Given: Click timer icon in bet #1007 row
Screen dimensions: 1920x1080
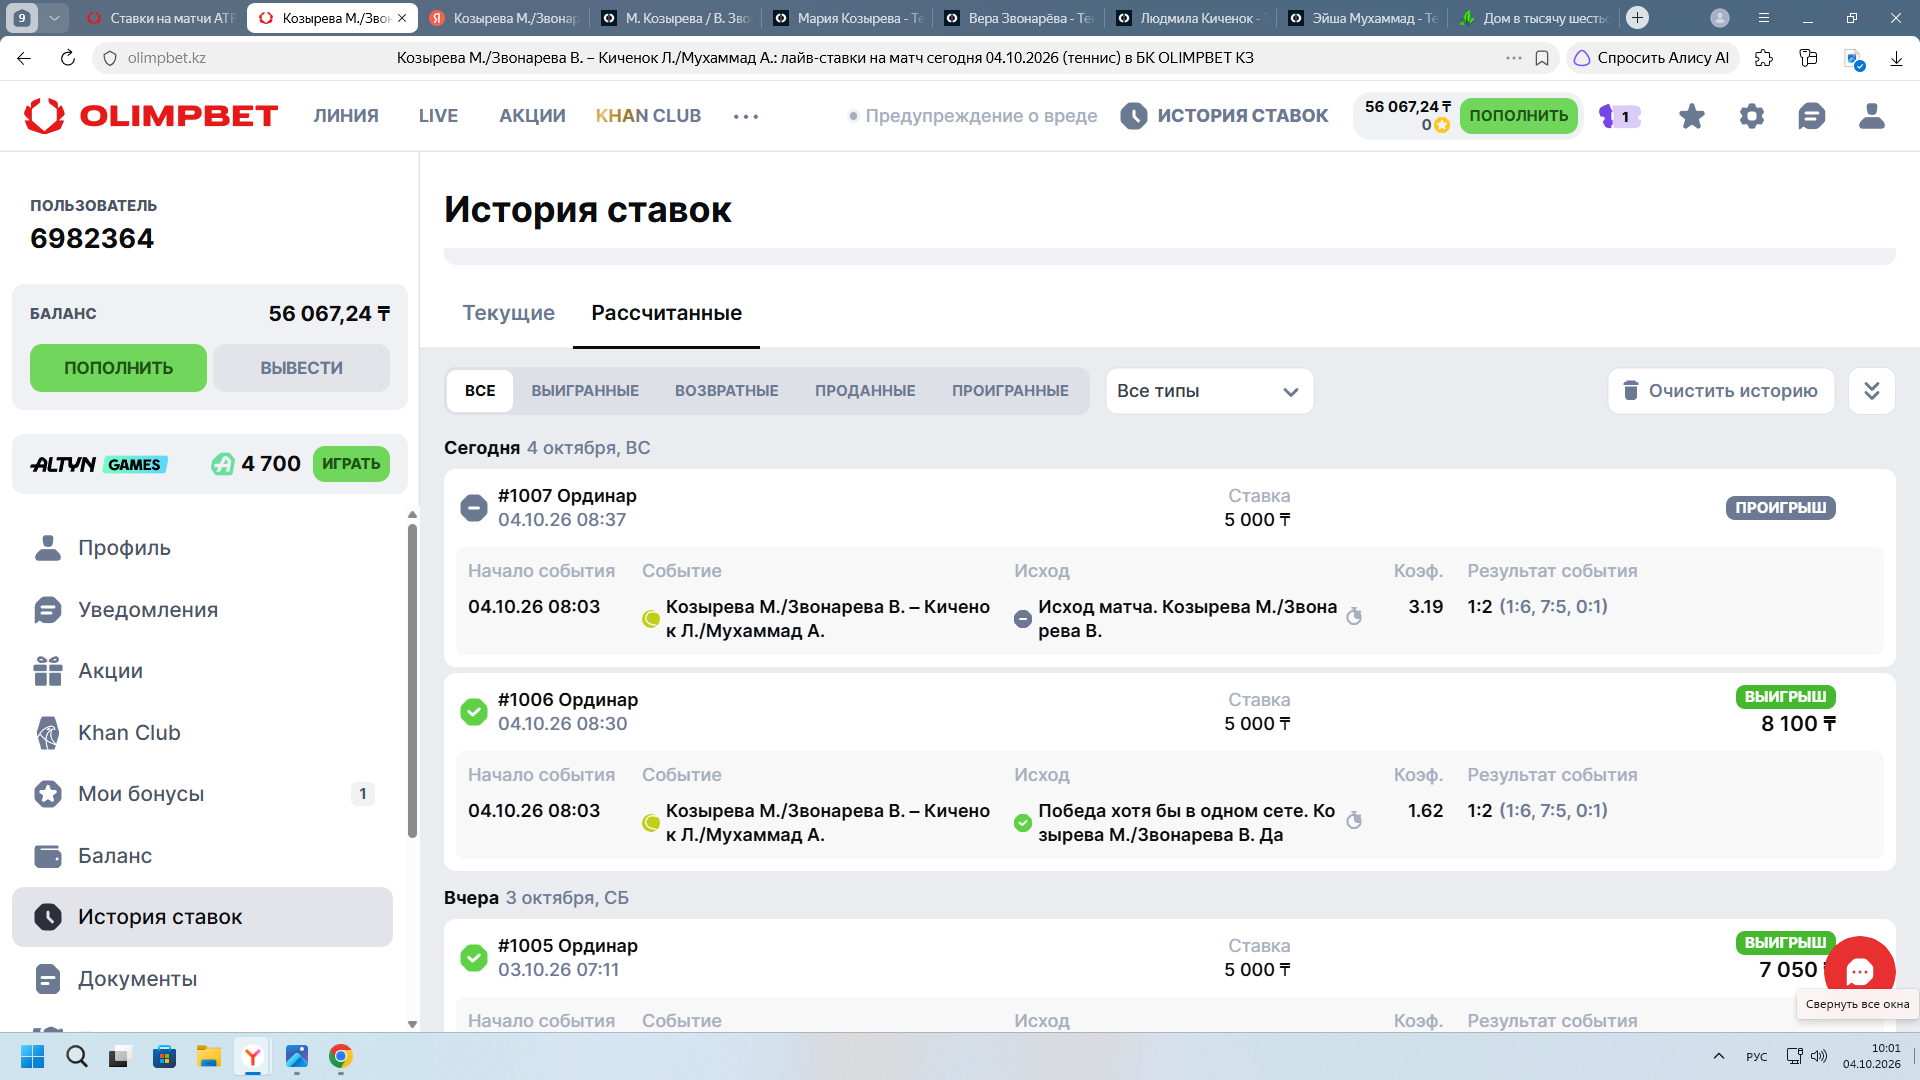Looking at the screenshot, I should [x=1354, y=616].
